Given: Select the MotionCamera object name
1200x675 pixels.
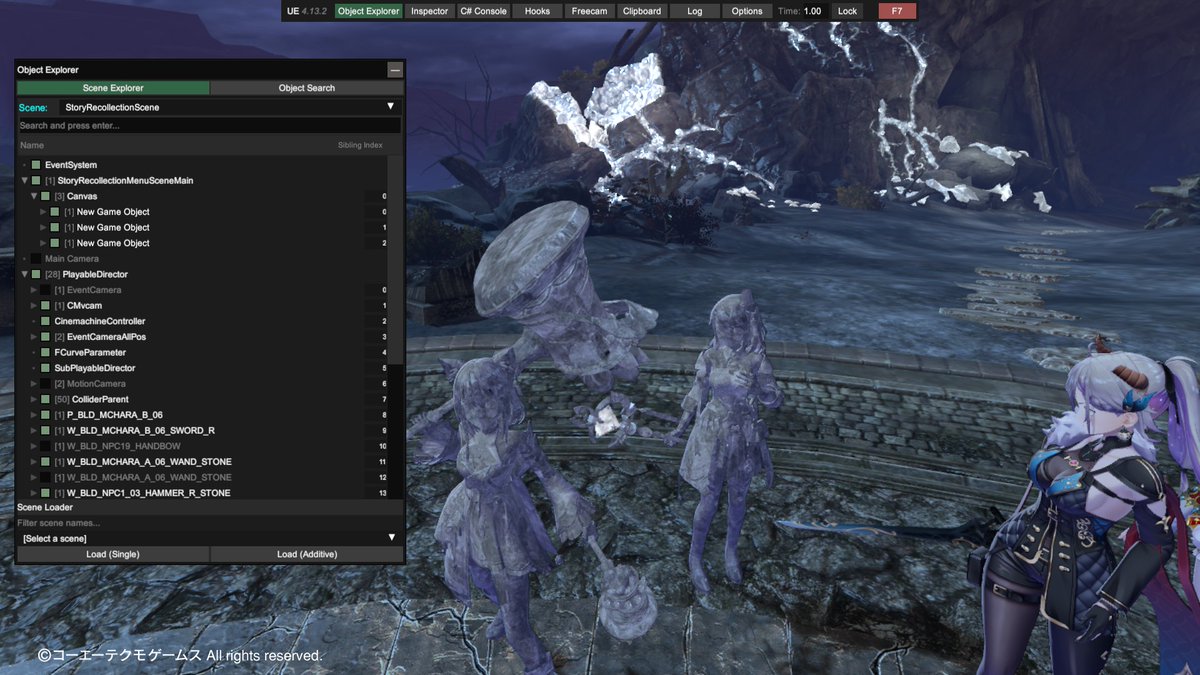Looking at the screenshot, I should 96,384.
